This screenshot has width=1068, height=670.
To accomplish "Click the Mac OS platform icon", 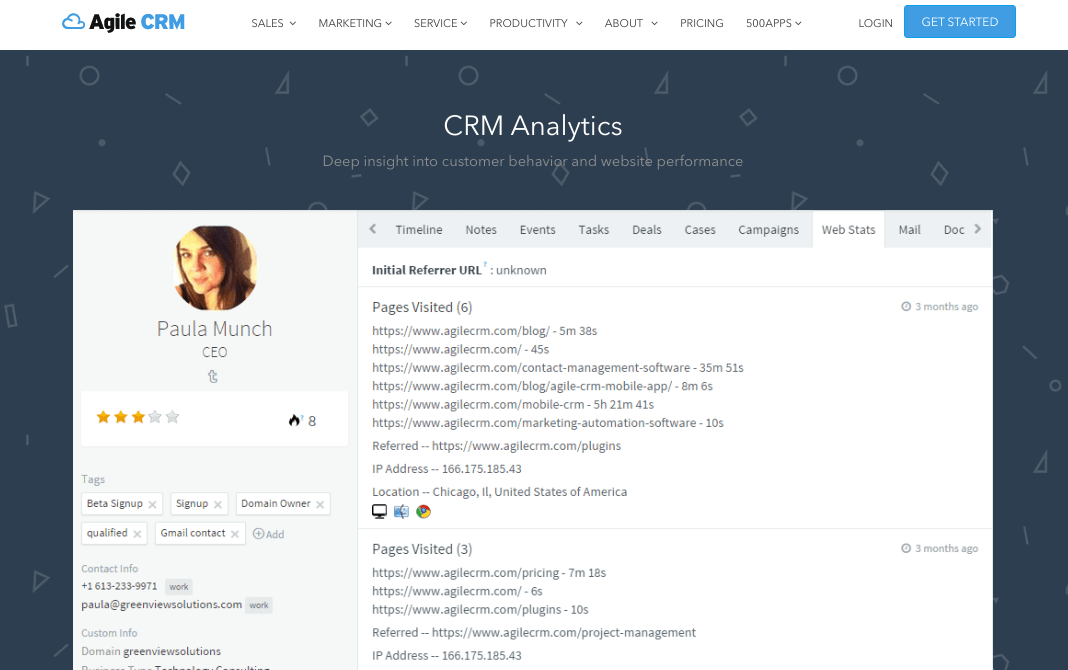I will 401,511.
